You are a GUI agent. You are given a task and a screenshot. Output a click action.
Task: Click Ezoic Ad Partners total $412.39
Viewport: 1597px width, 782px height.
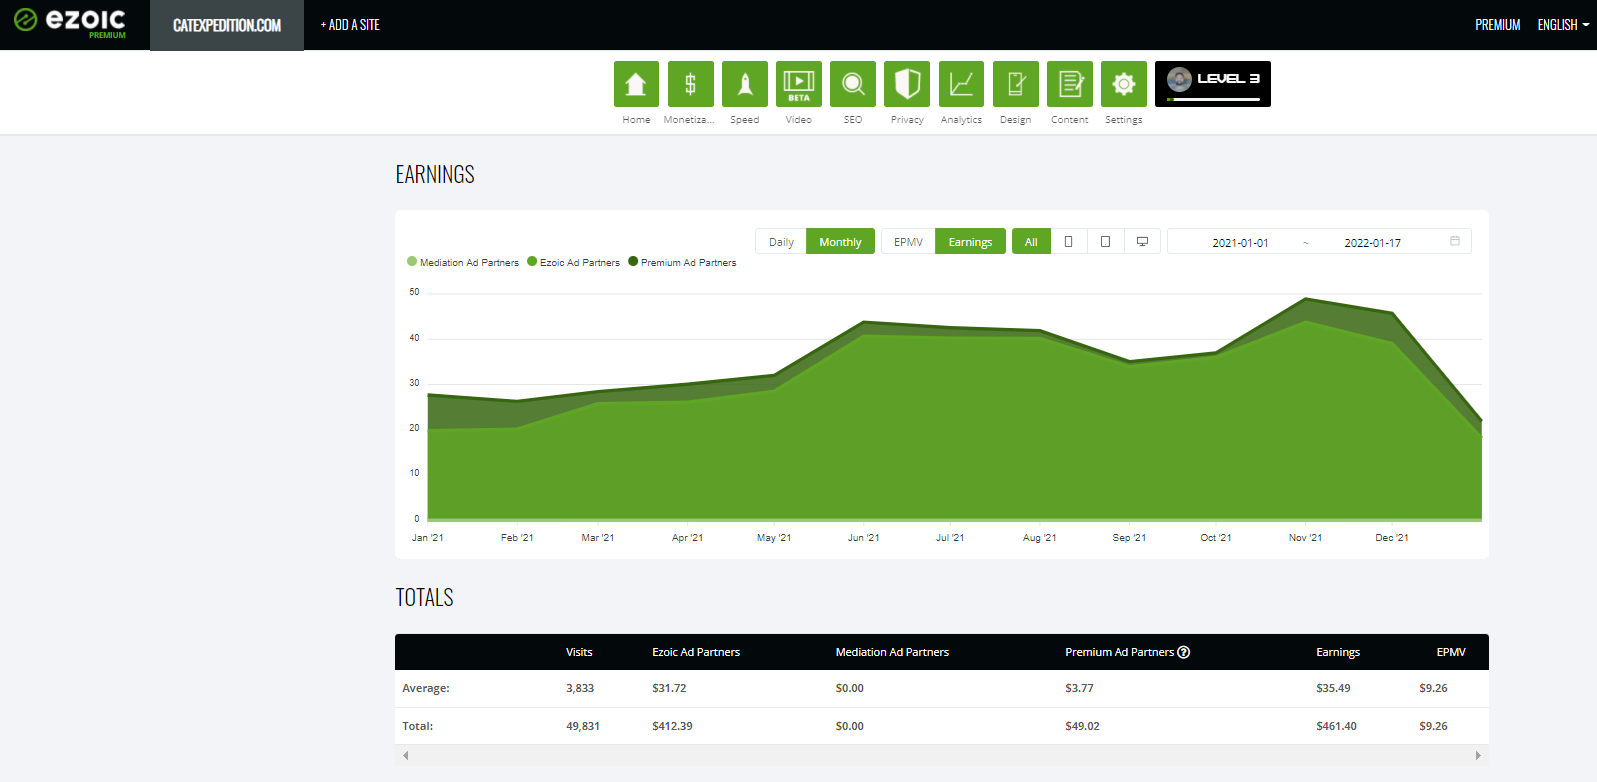pos(672,726)
